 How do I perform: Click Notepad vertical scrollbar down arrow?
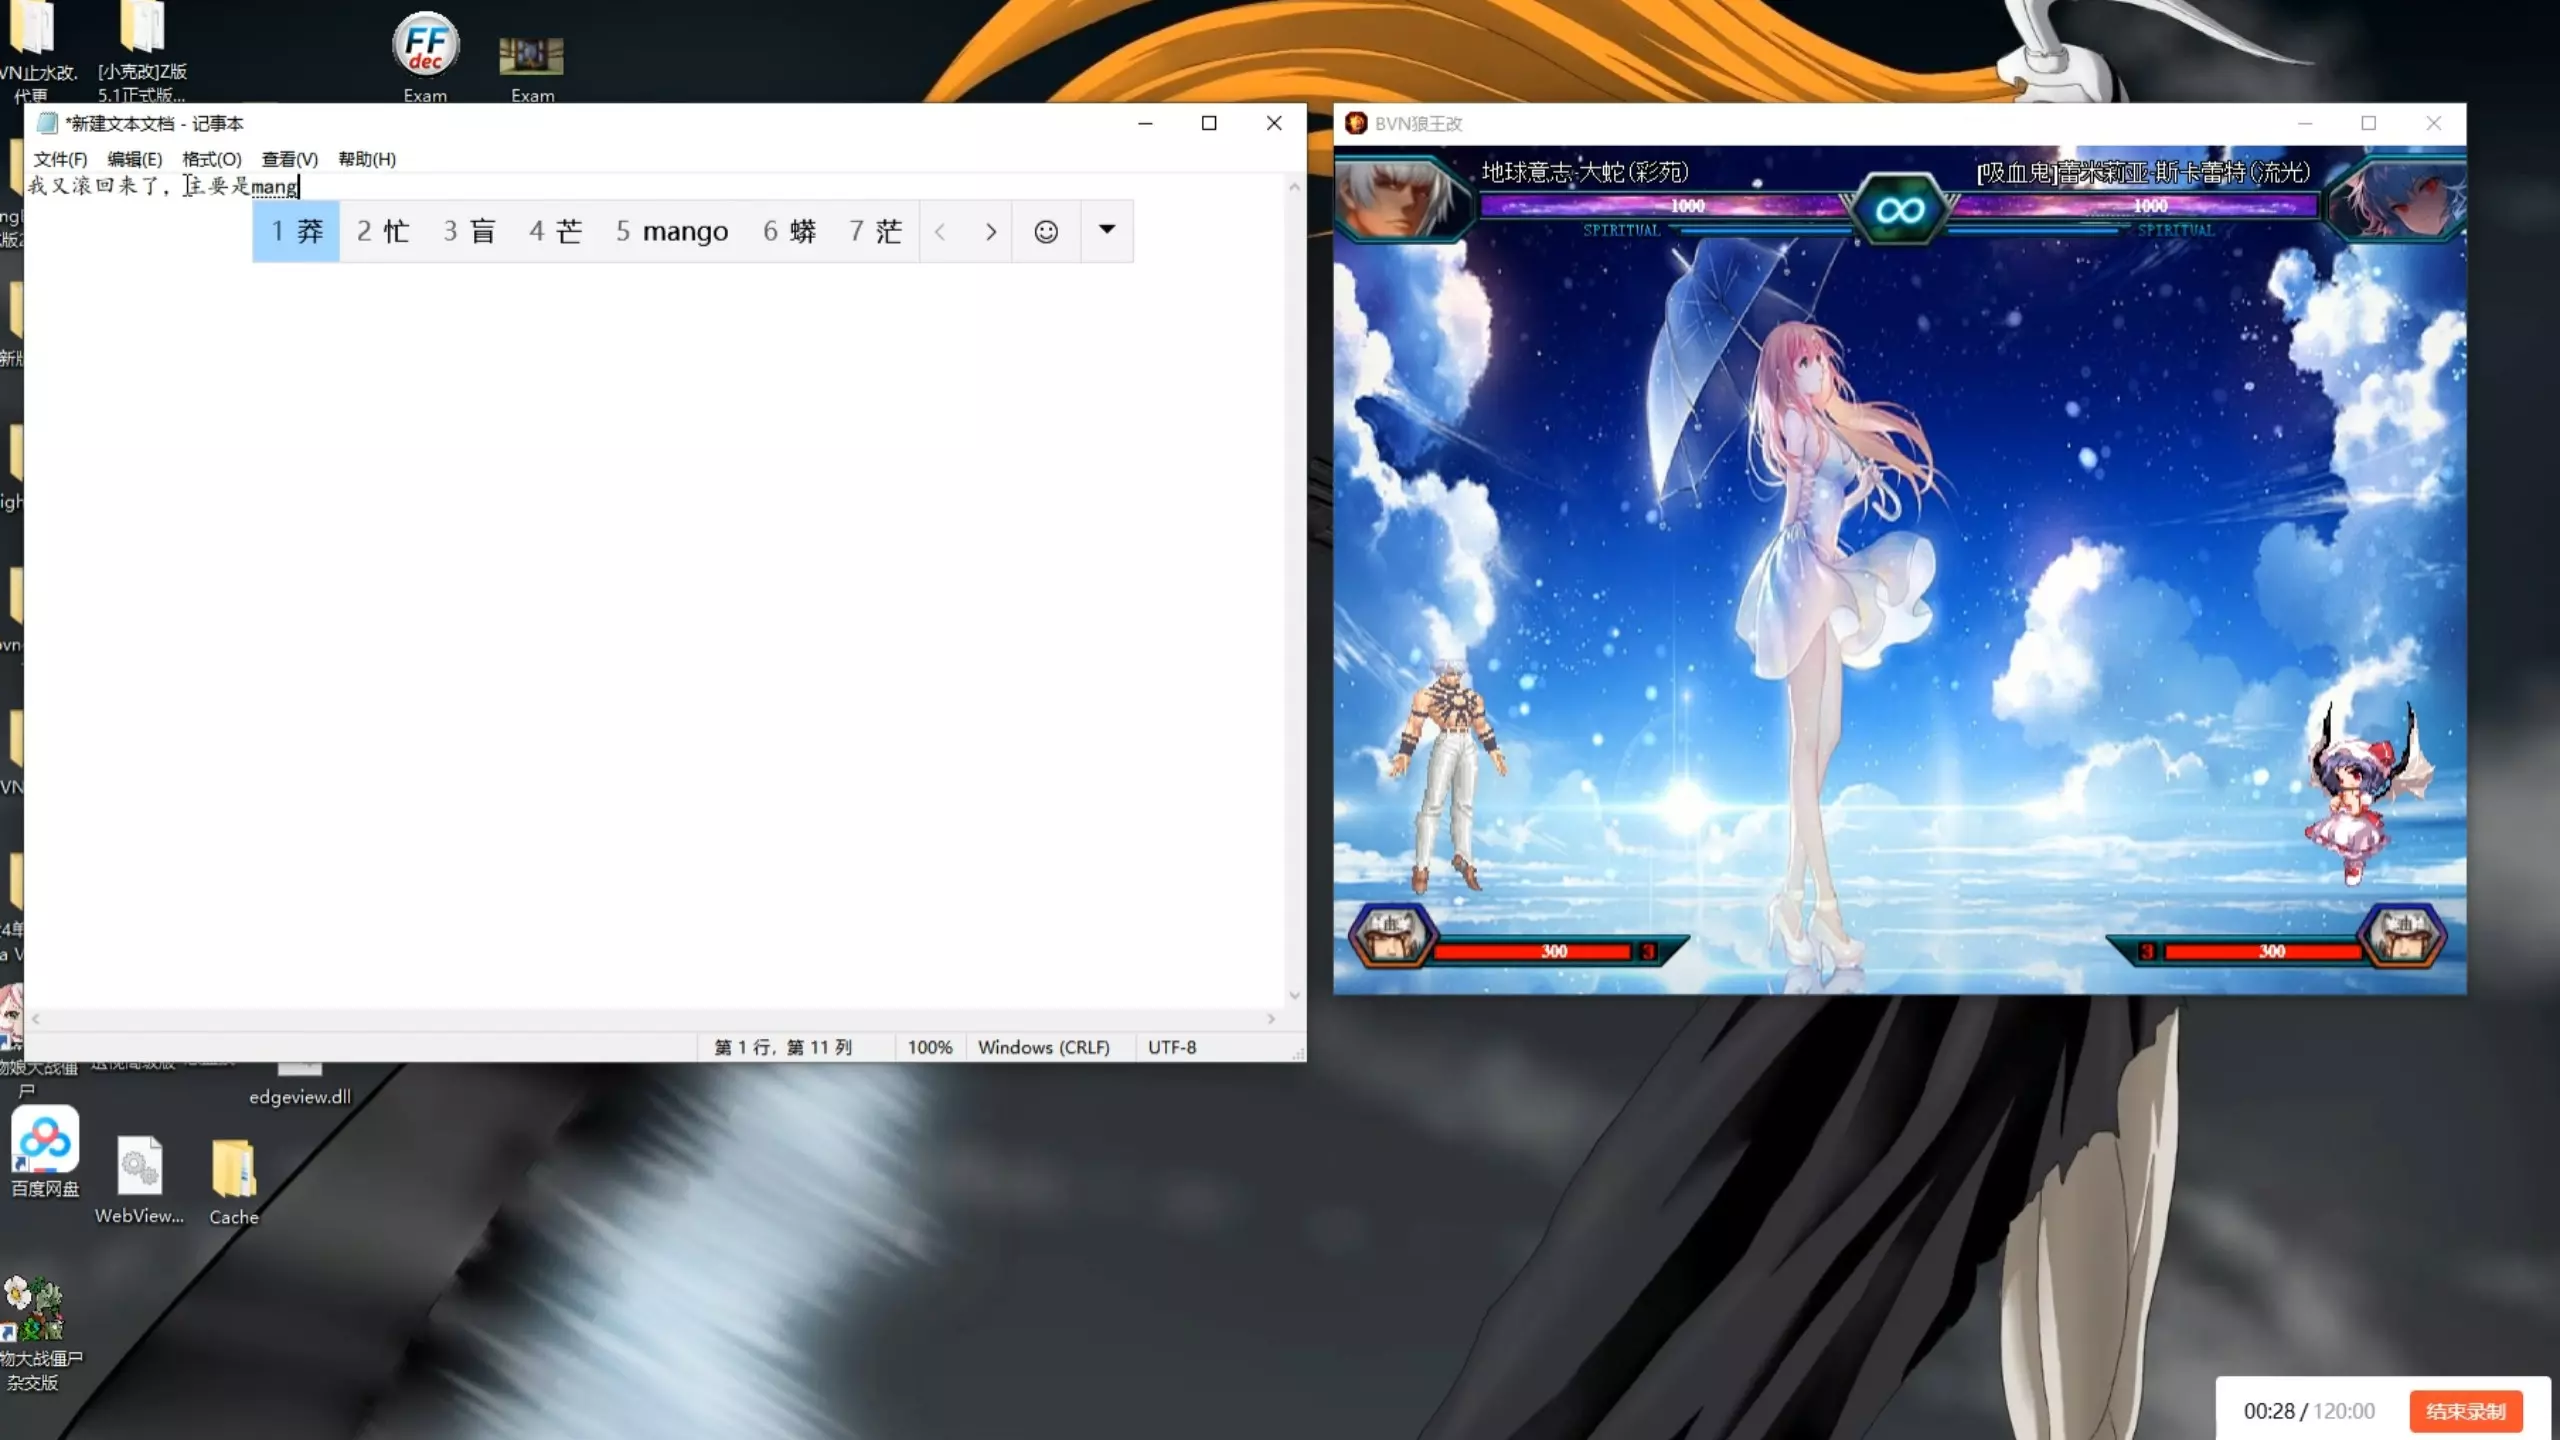pos(1294,995)
